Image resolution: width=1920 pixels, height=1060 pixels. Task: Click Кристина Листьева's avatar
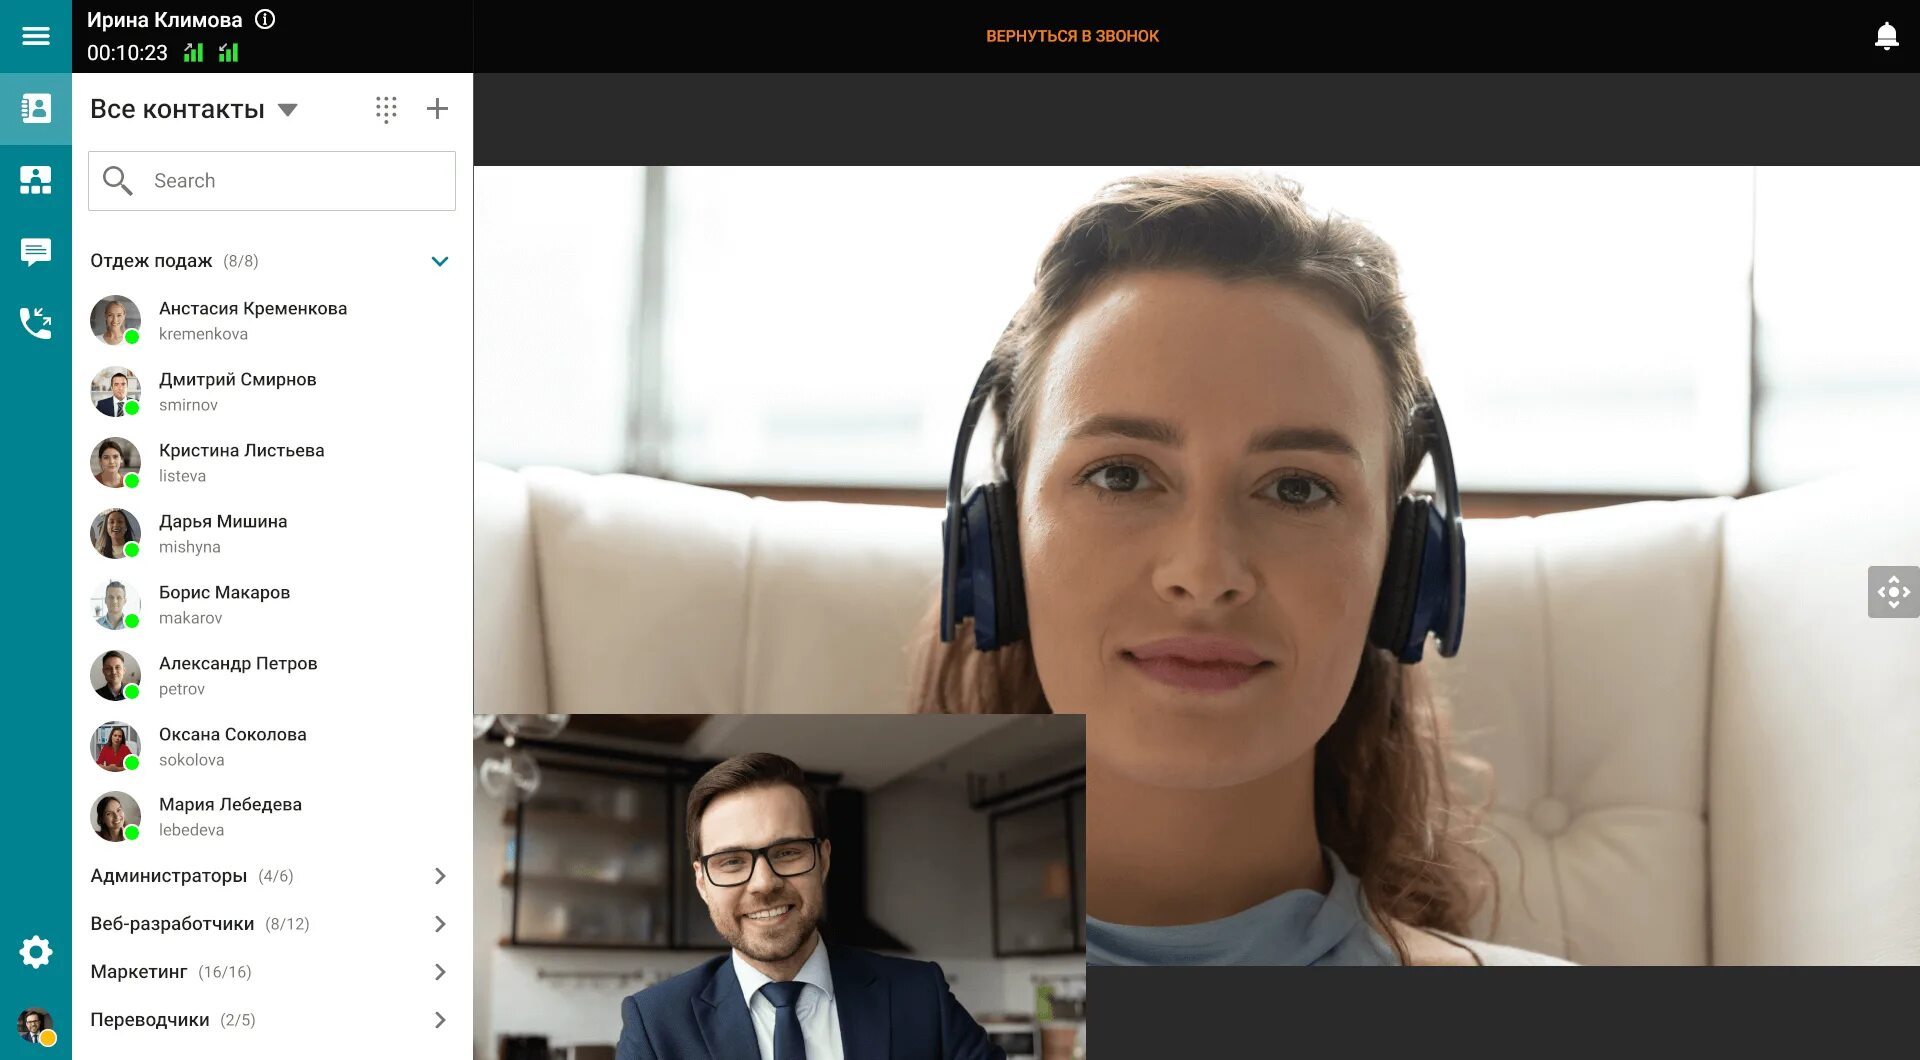[115, 462]
